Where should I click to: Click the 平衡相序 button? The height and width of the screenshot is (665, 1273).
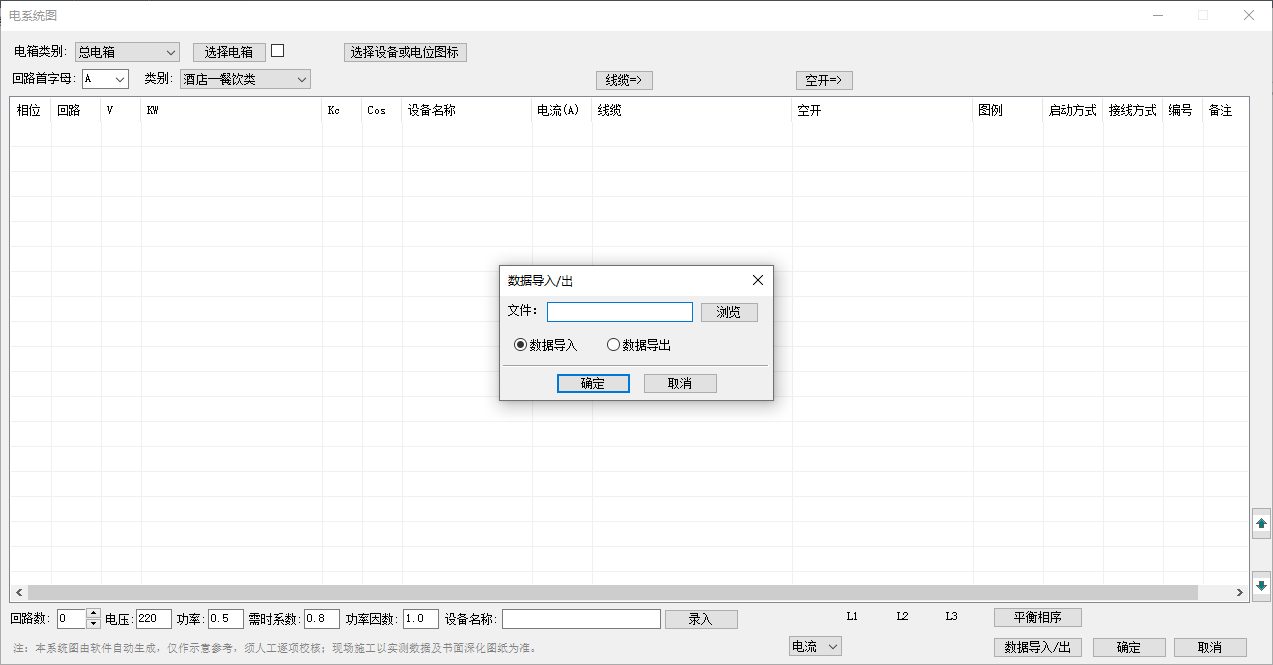coord(1038,617)
